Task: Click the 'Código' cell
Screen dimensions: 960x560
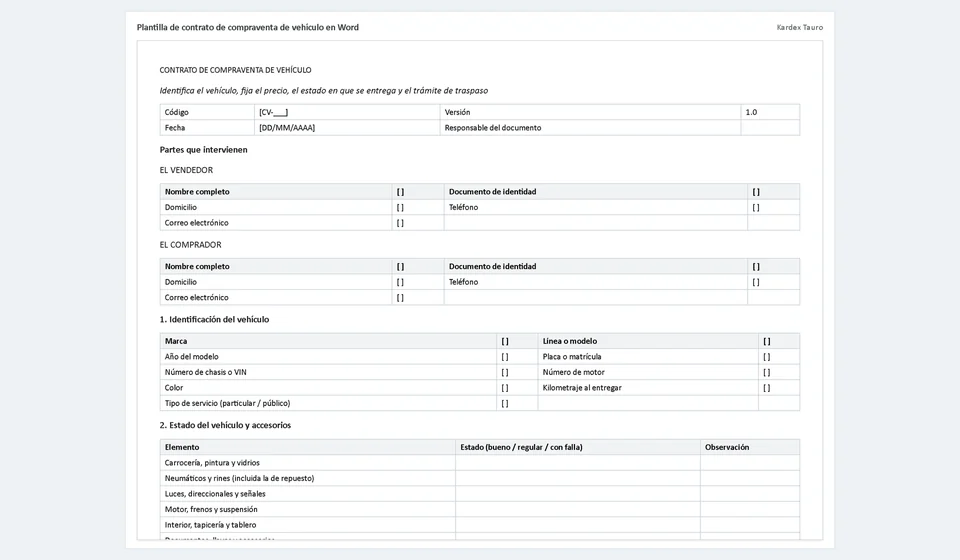Action: [x=208, y=112]
